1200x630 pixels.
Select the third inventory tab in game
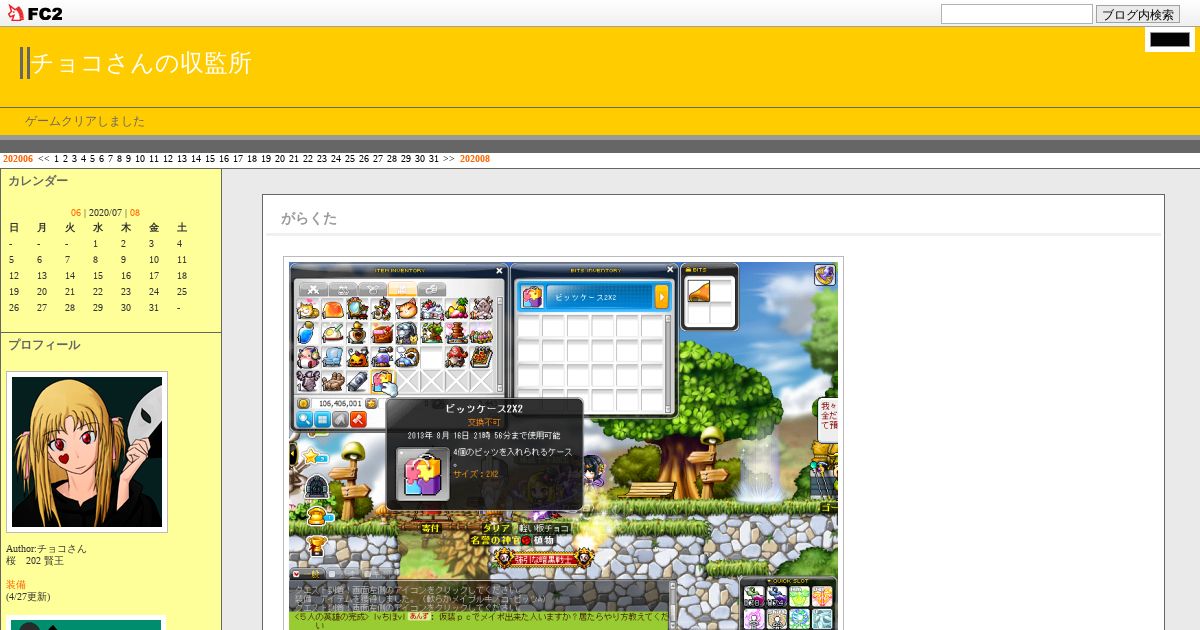click(x=373, y=289)
